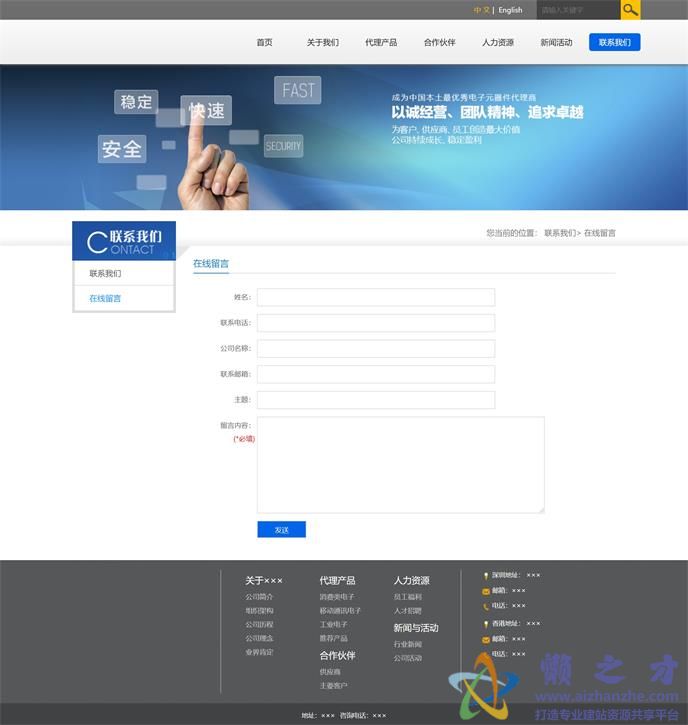Open footer link 公司活动

click(x=407, y=658)
